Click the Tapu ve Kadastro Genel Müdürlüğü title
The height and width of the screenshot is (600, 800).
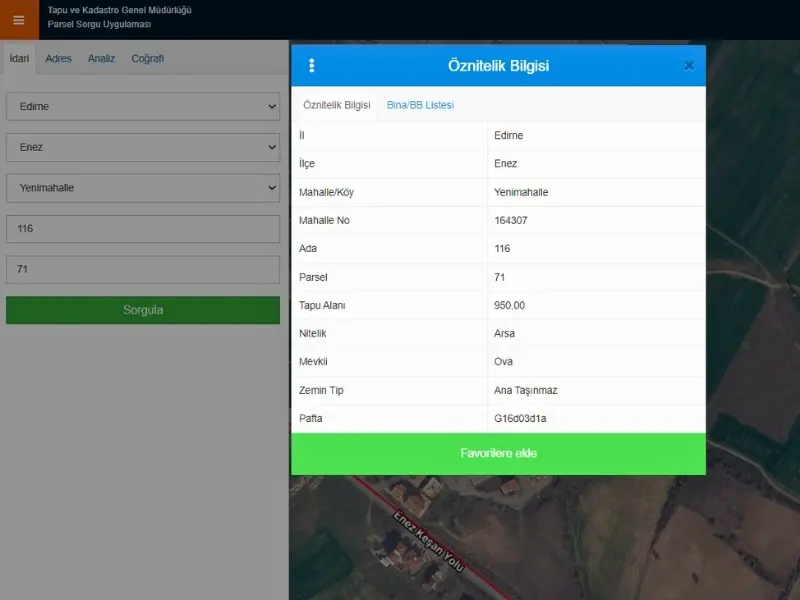(119, 10)
